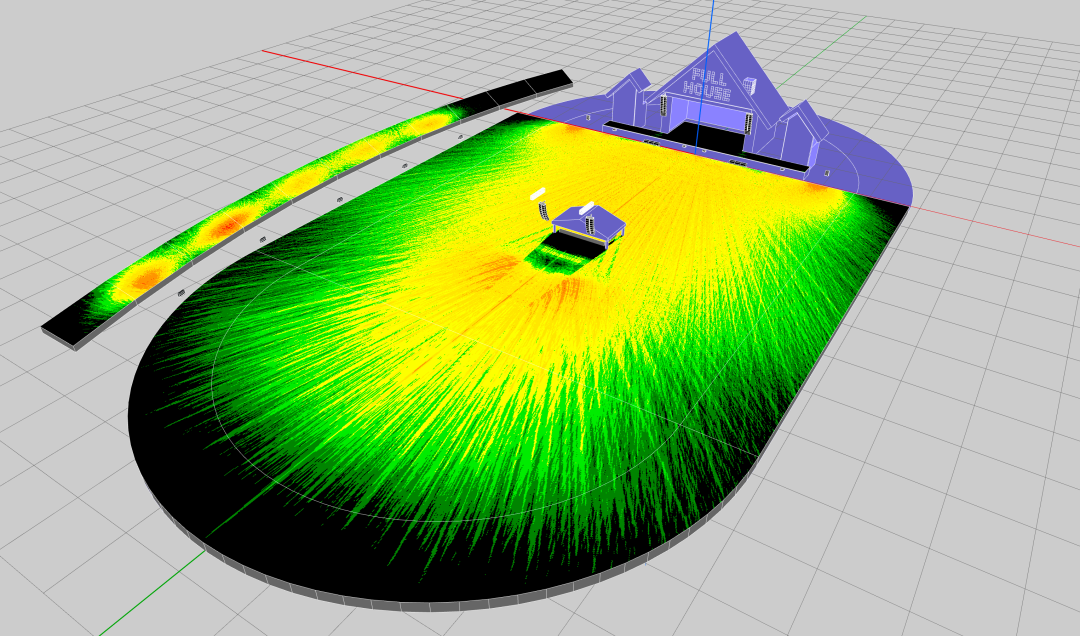Select the free-standing line array left of the audience tent

tap(543, 209)
